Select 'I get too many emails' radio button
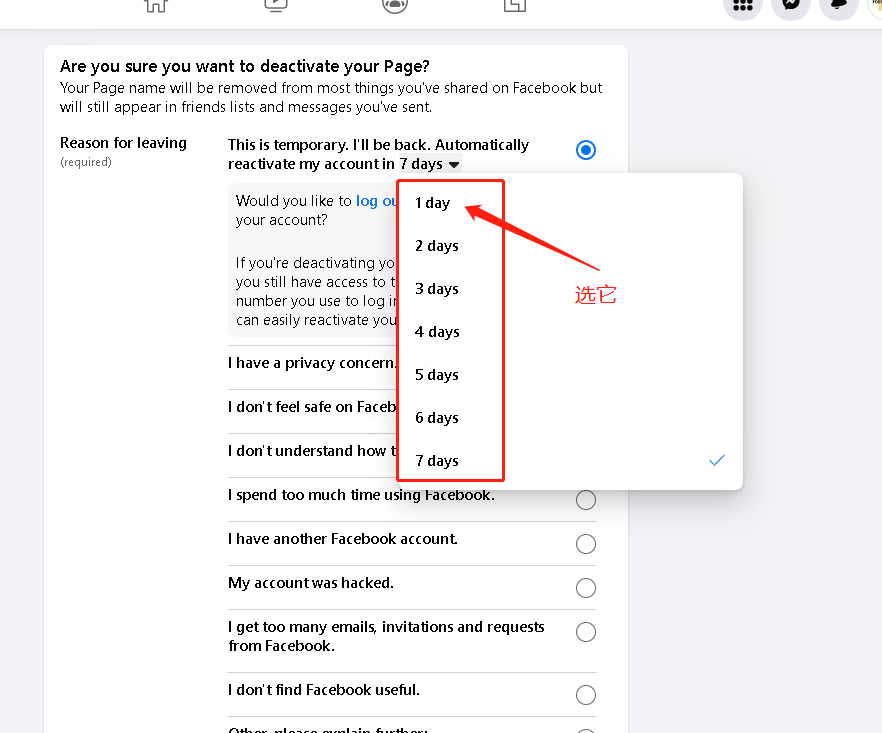The width and height of the screenshot is (882, 733). 586,632
